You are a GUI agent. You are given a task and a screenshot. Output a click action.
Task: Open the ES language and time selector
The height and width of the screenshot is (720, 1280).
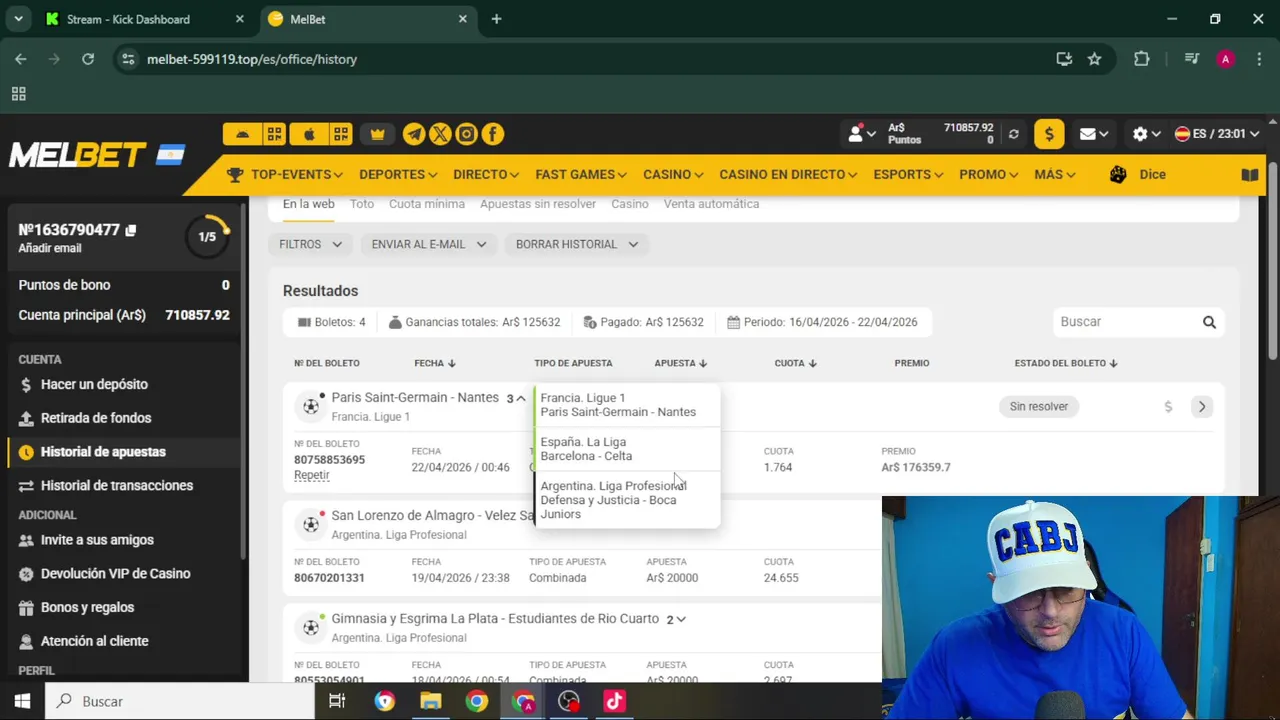pos(1216,134)
